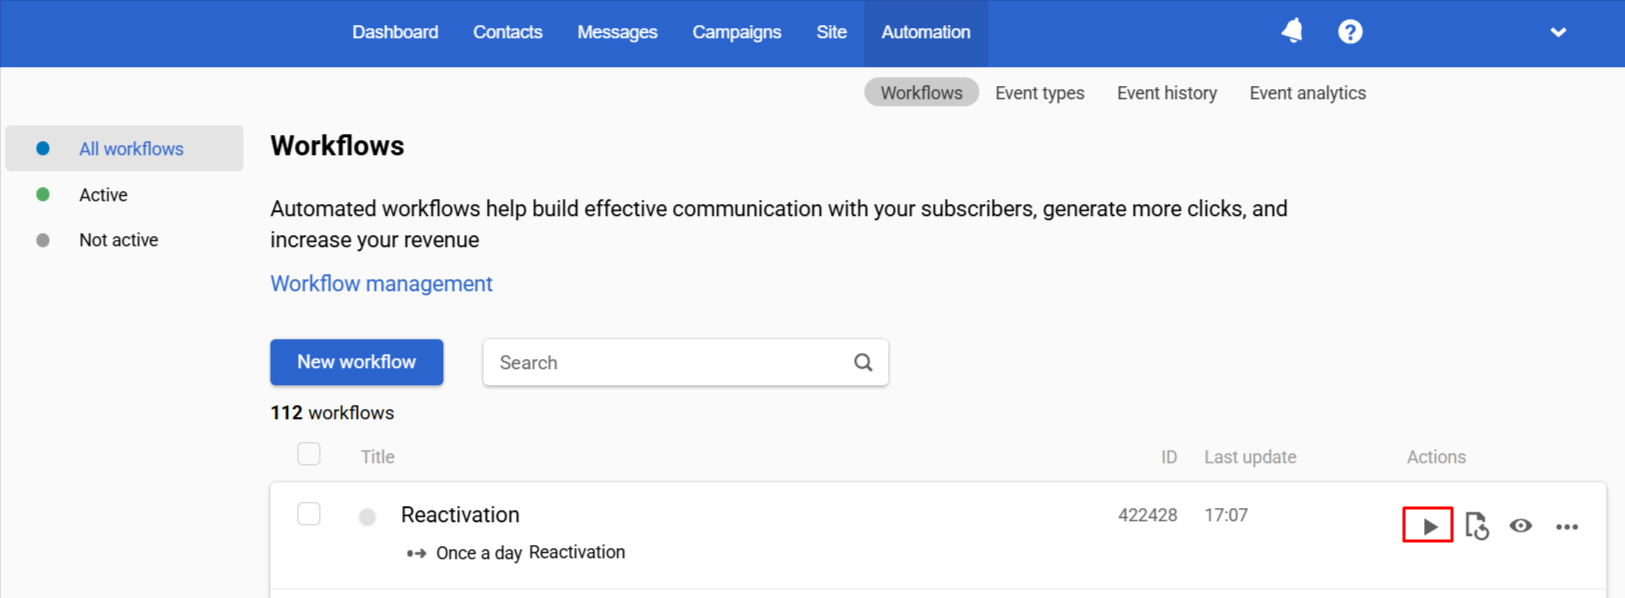Switch to the Event history tab
This screenshot has height=598, width=1625.
tap(1167, 93)
